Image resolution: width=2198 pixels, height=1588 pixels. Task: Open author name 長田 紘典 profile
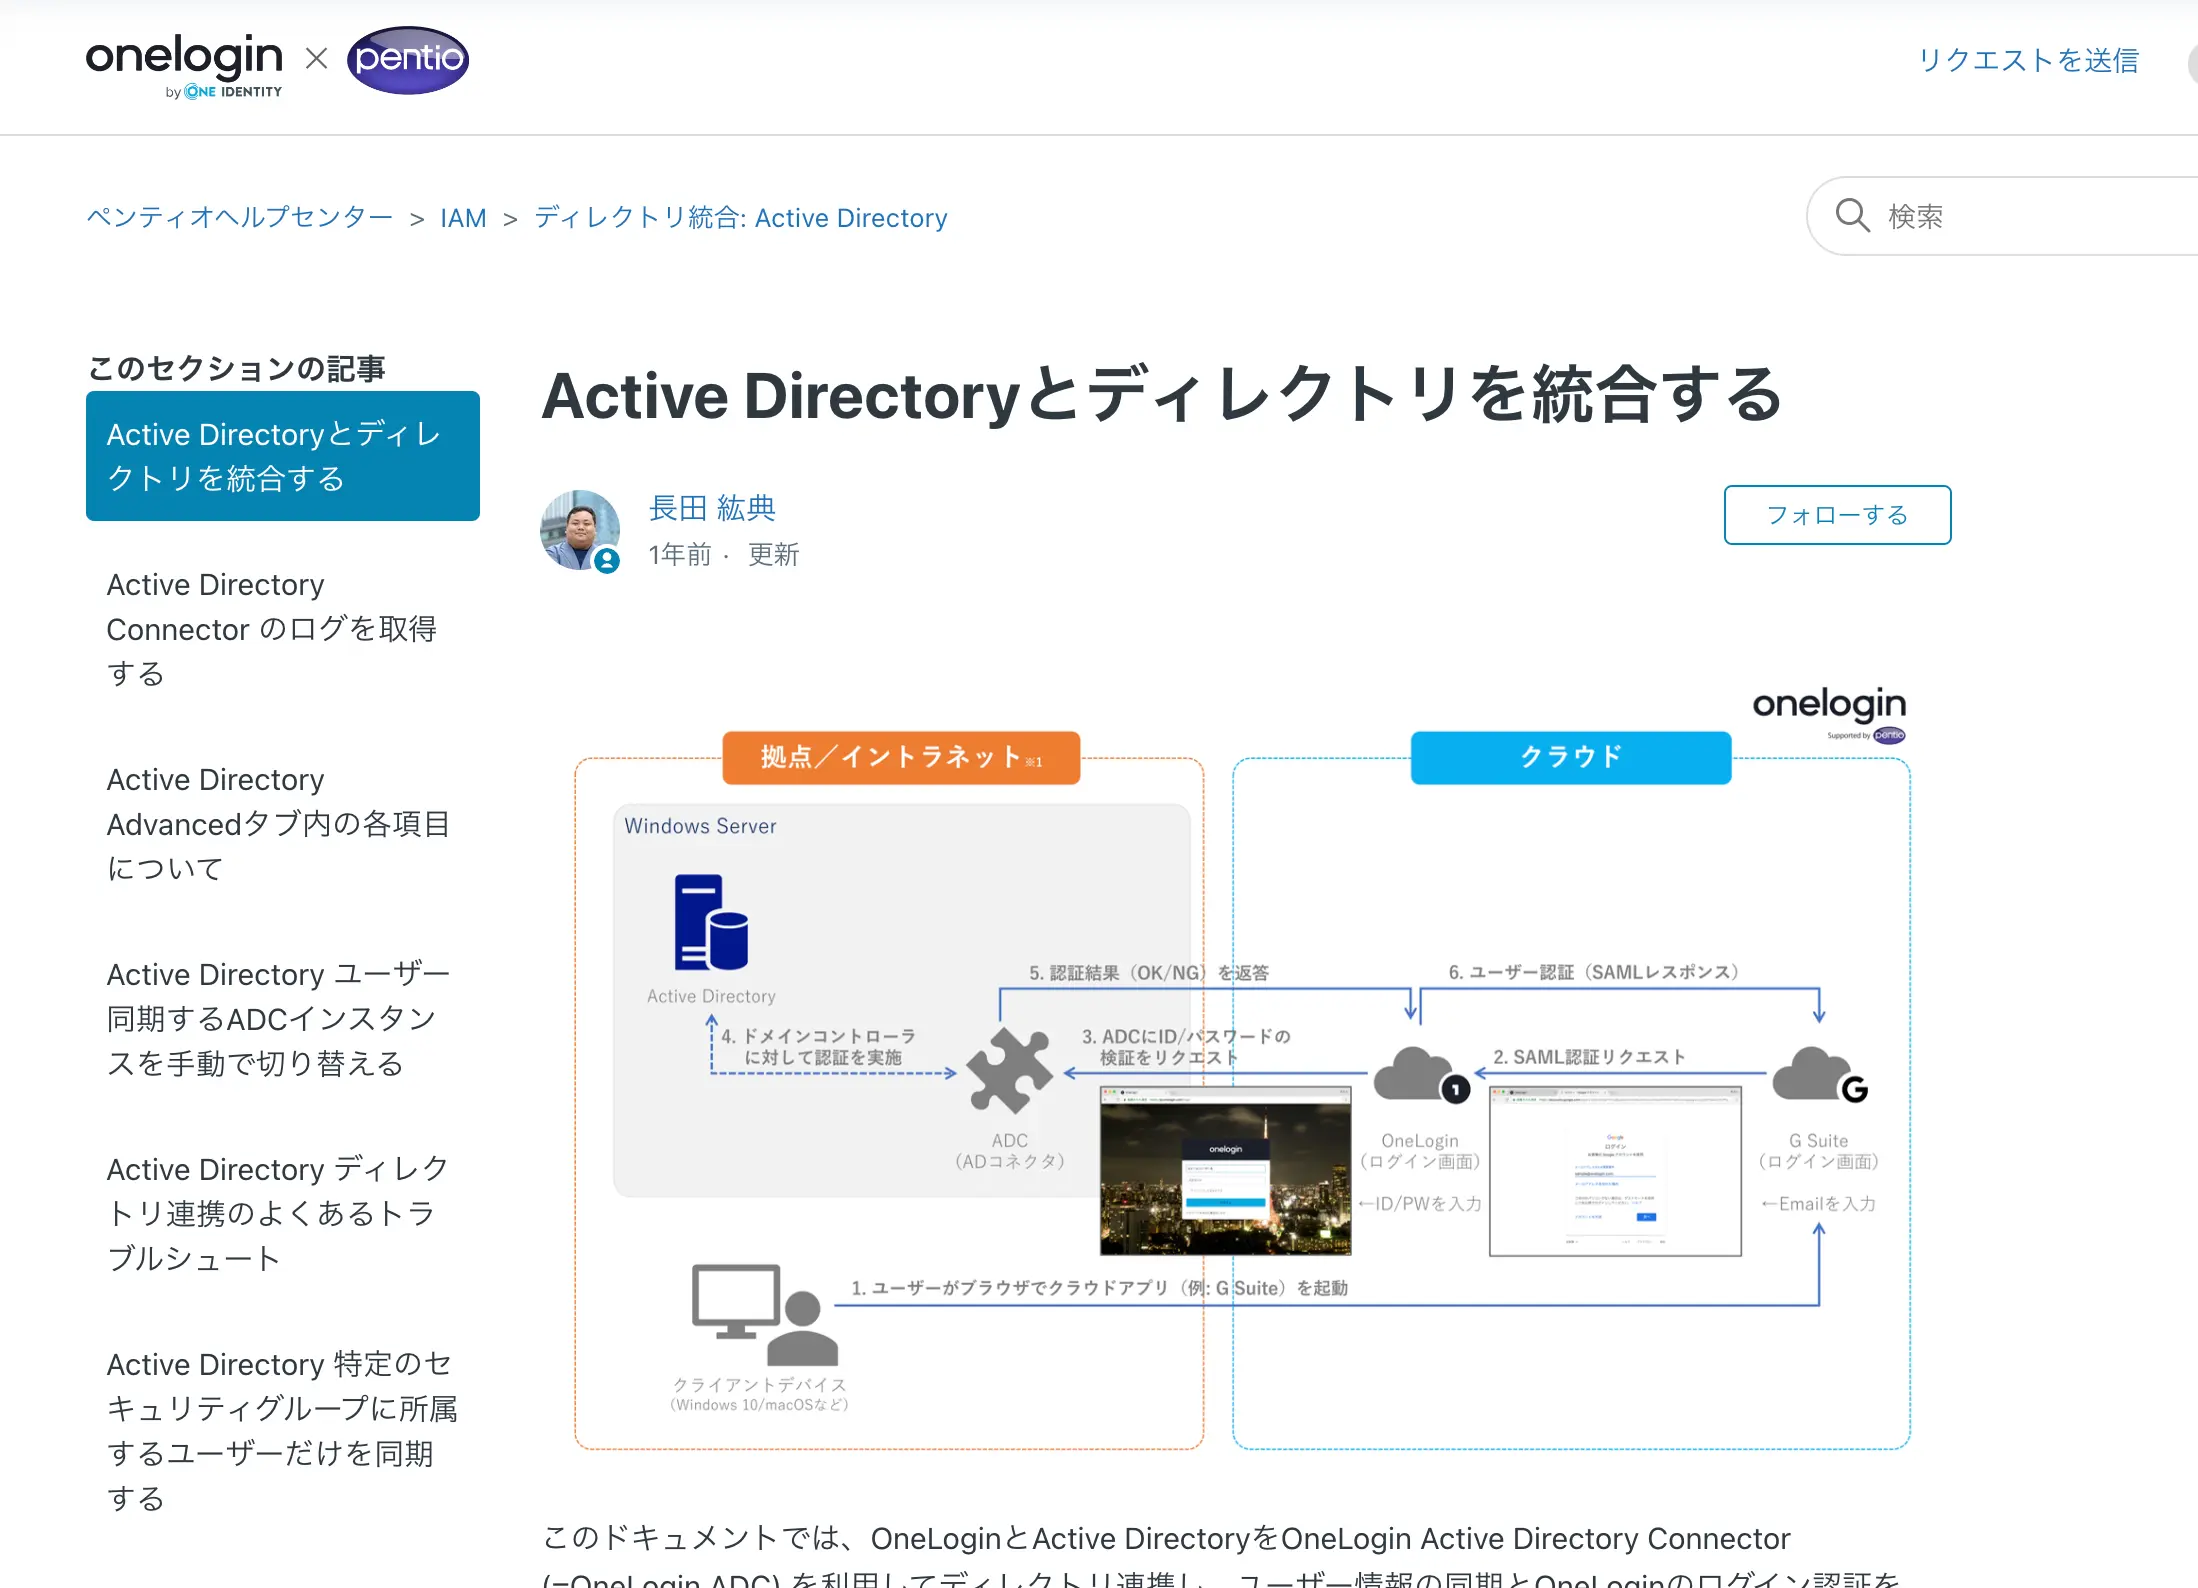(x=712, y=508)
